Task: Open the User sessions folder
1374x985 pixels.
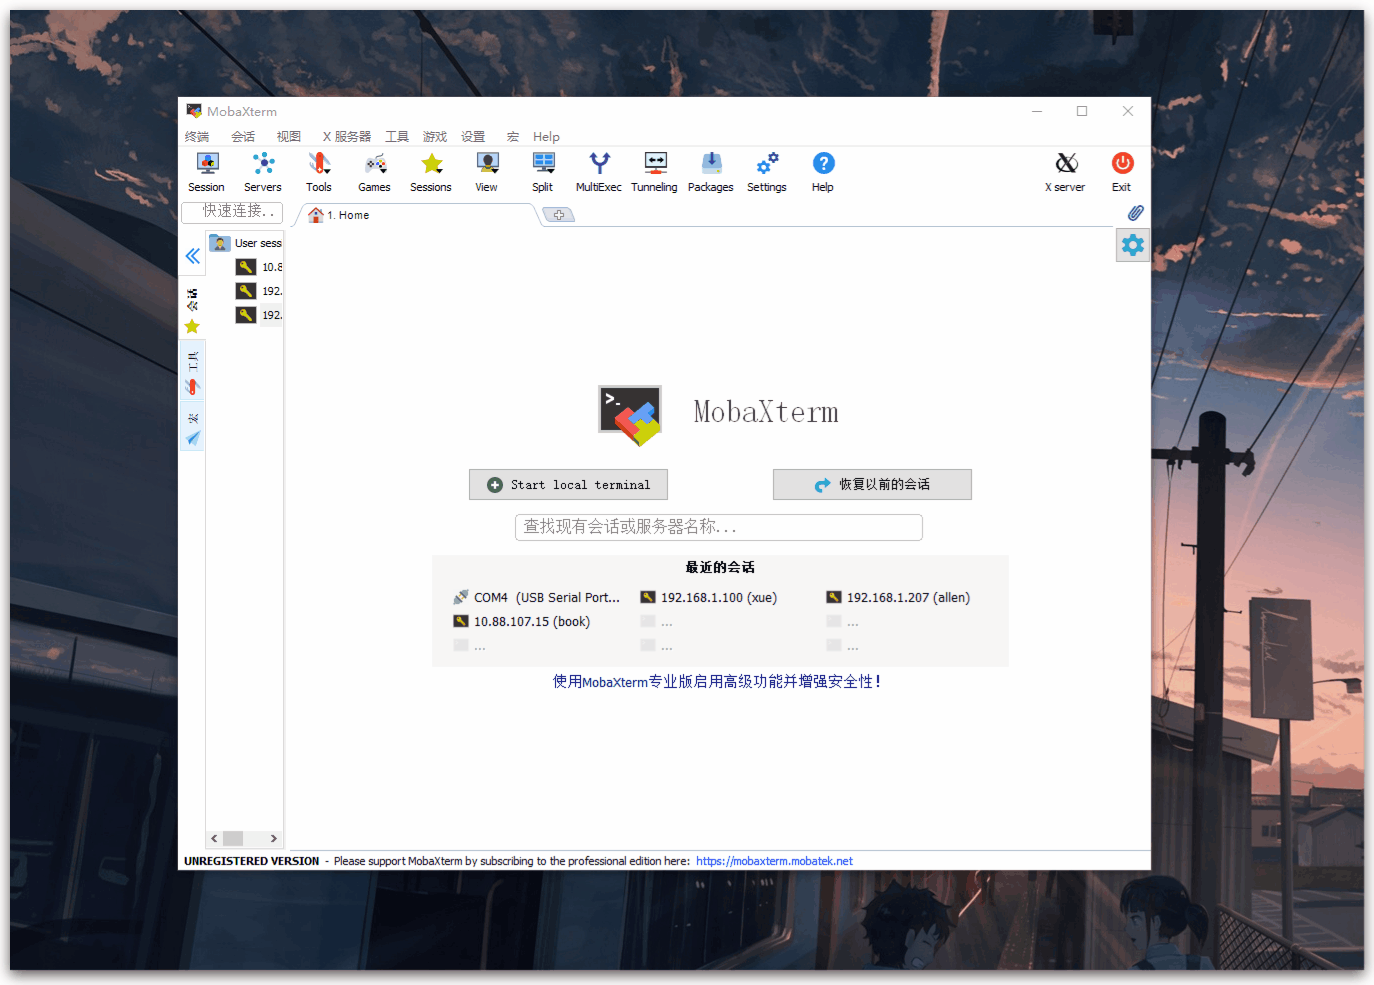Action: click(246, 243)
